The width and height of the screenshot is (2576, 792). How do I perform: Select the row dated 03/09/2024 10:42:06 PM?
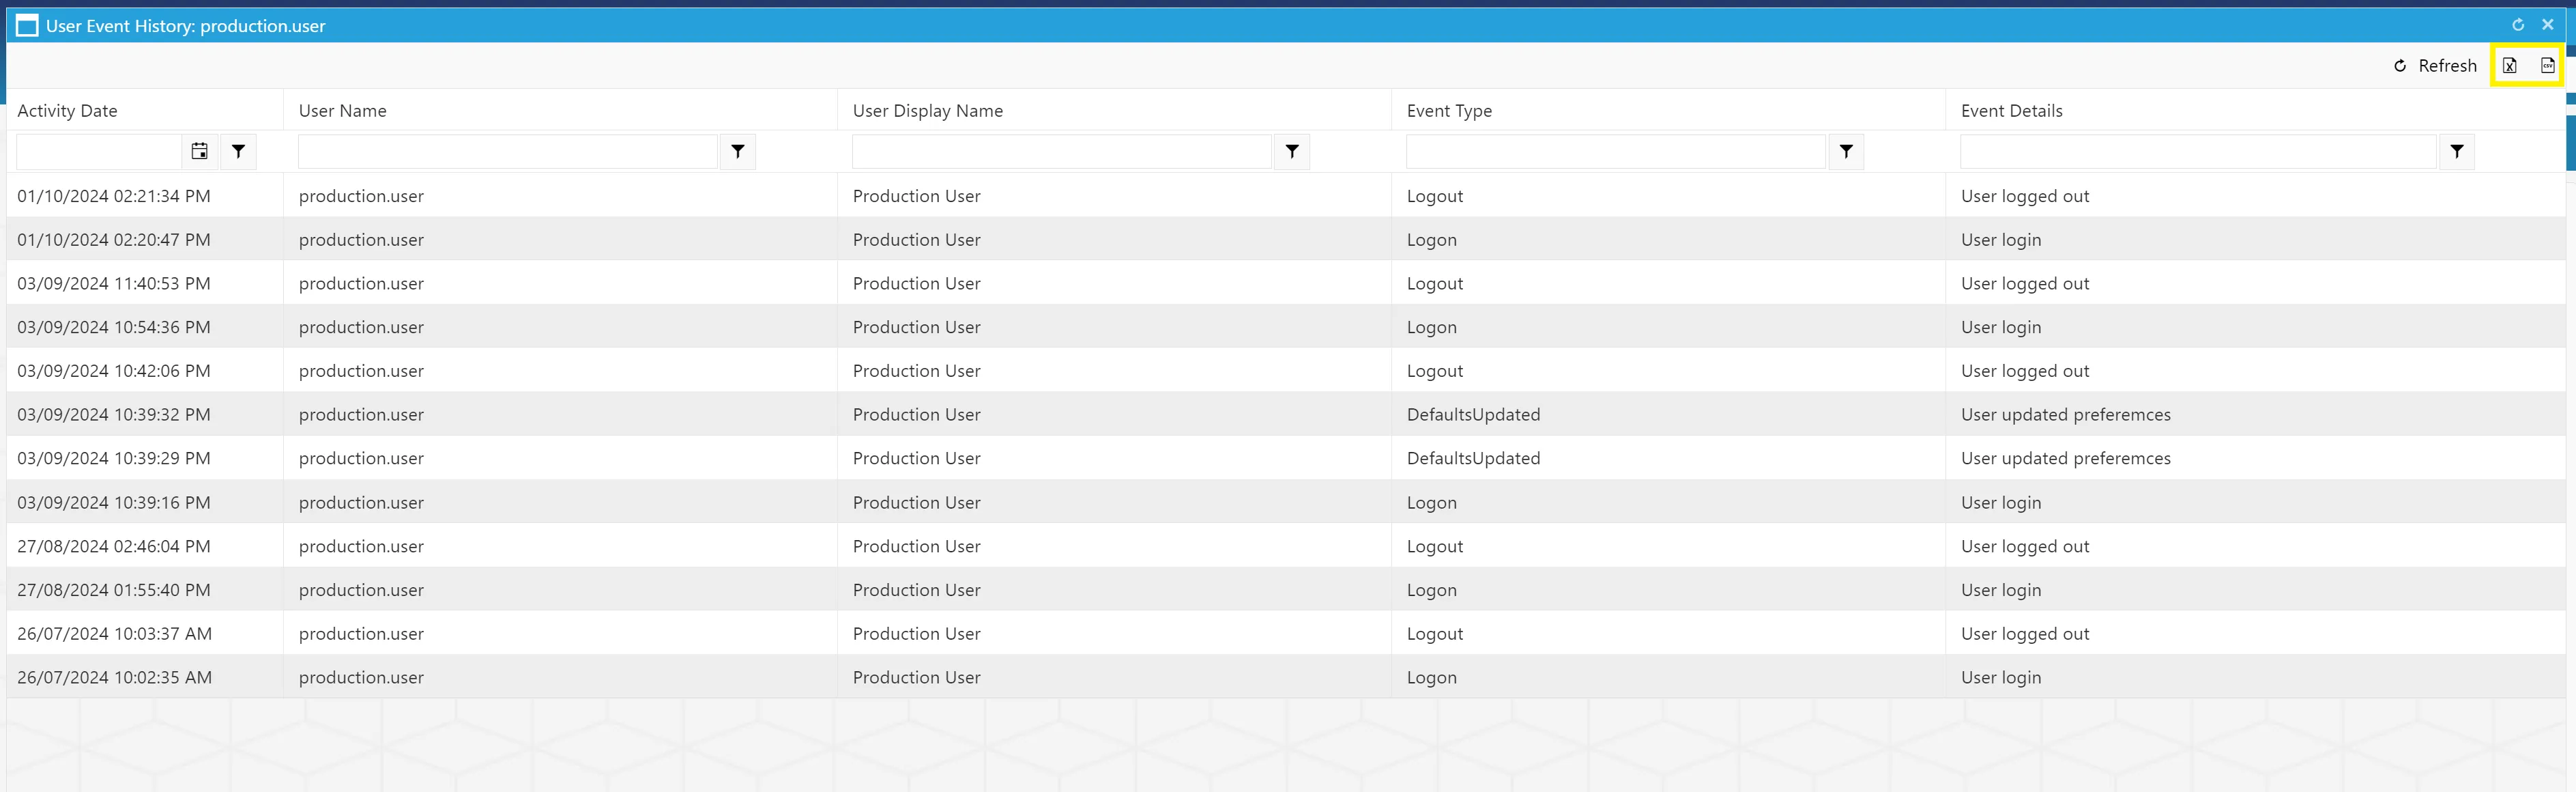pos(1286,371)
